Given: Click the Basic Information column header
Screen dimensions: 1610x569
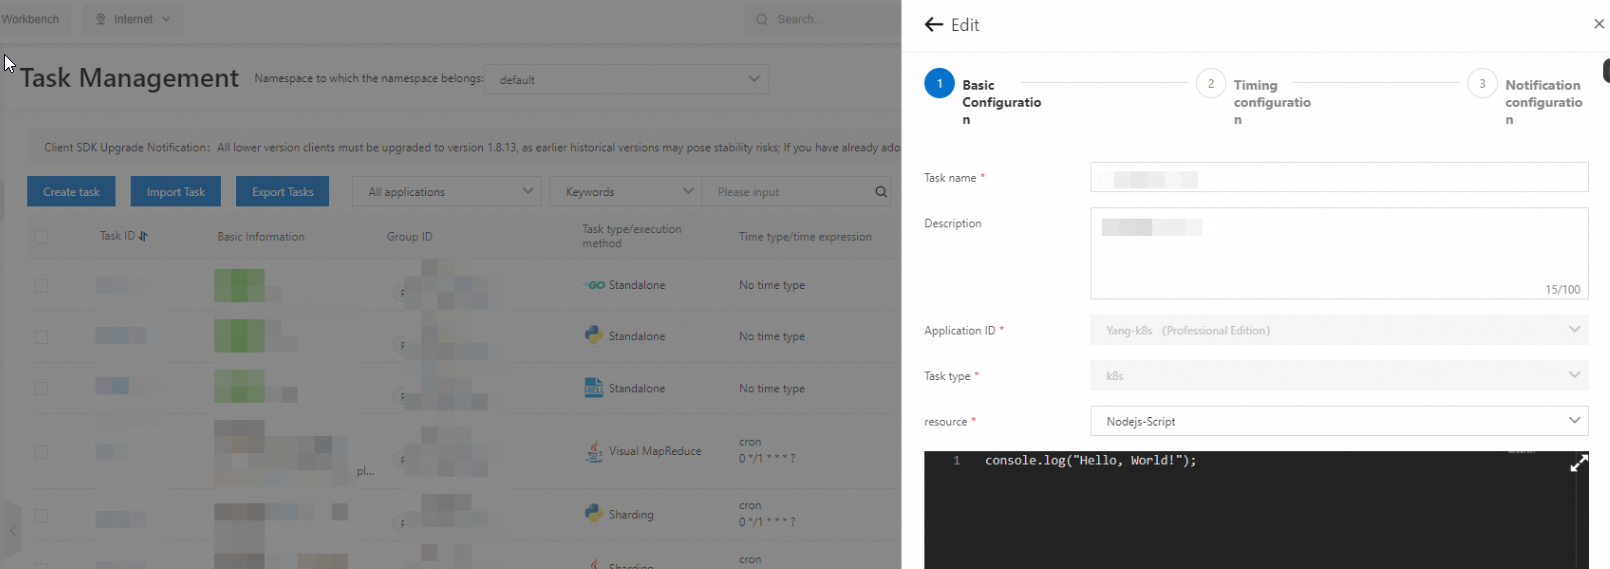Looking at the screenshot, I should pos(261,237).
